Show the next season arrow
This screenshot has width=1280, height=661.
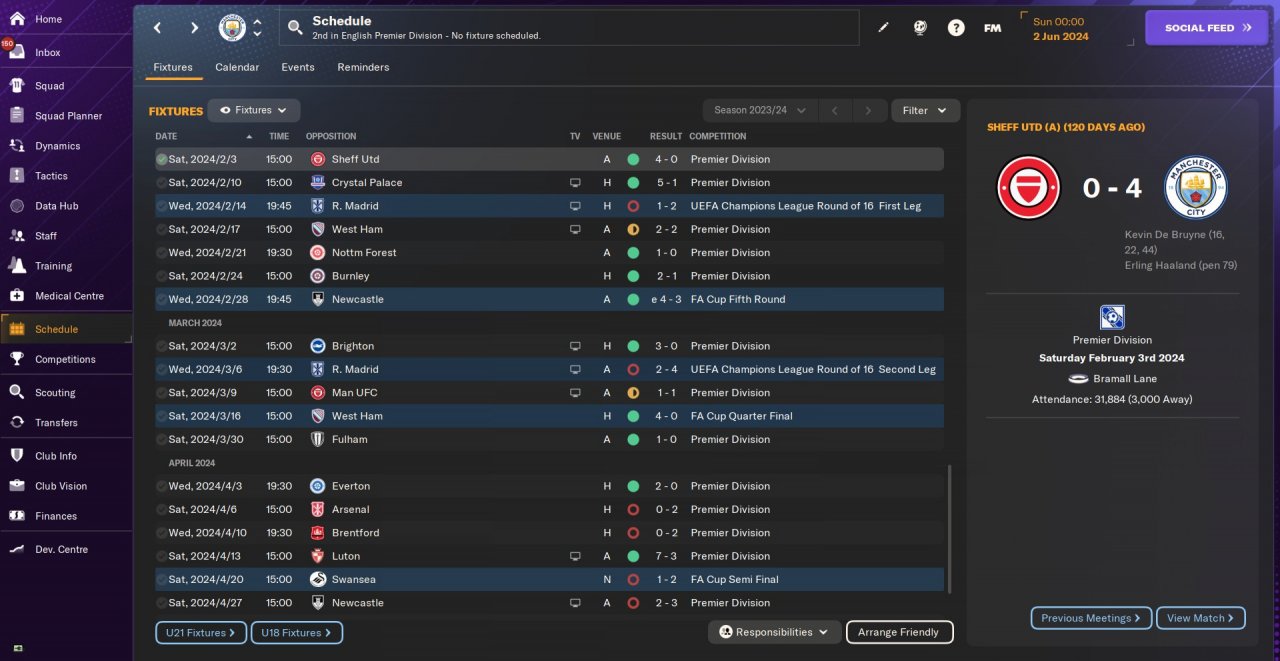(x=869, y=111)
